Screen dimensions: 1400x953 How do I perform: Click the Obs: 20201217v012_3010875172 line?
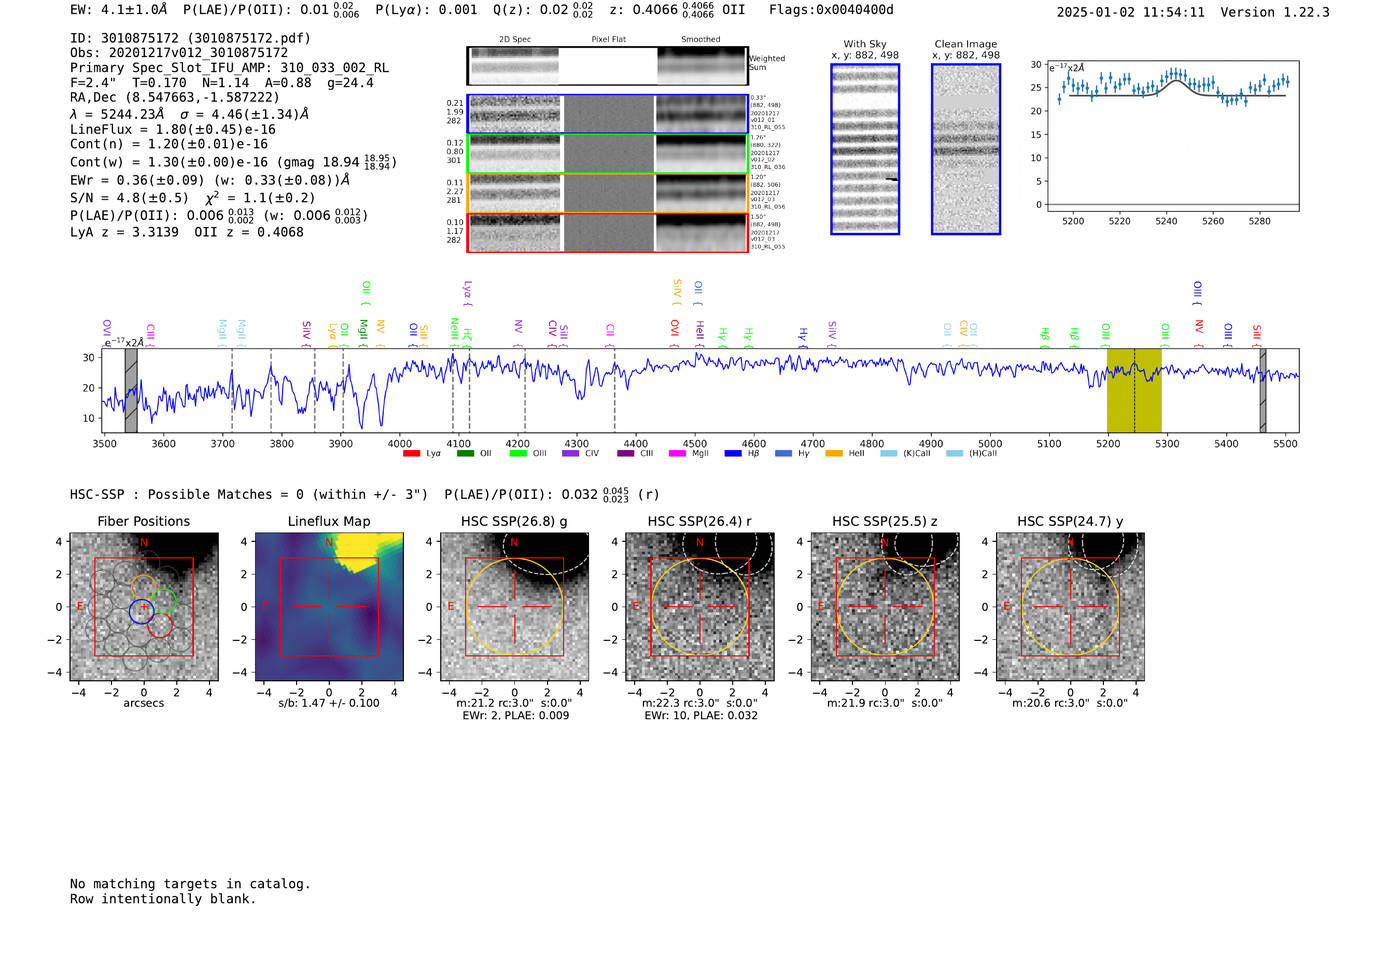coord(179,53)
